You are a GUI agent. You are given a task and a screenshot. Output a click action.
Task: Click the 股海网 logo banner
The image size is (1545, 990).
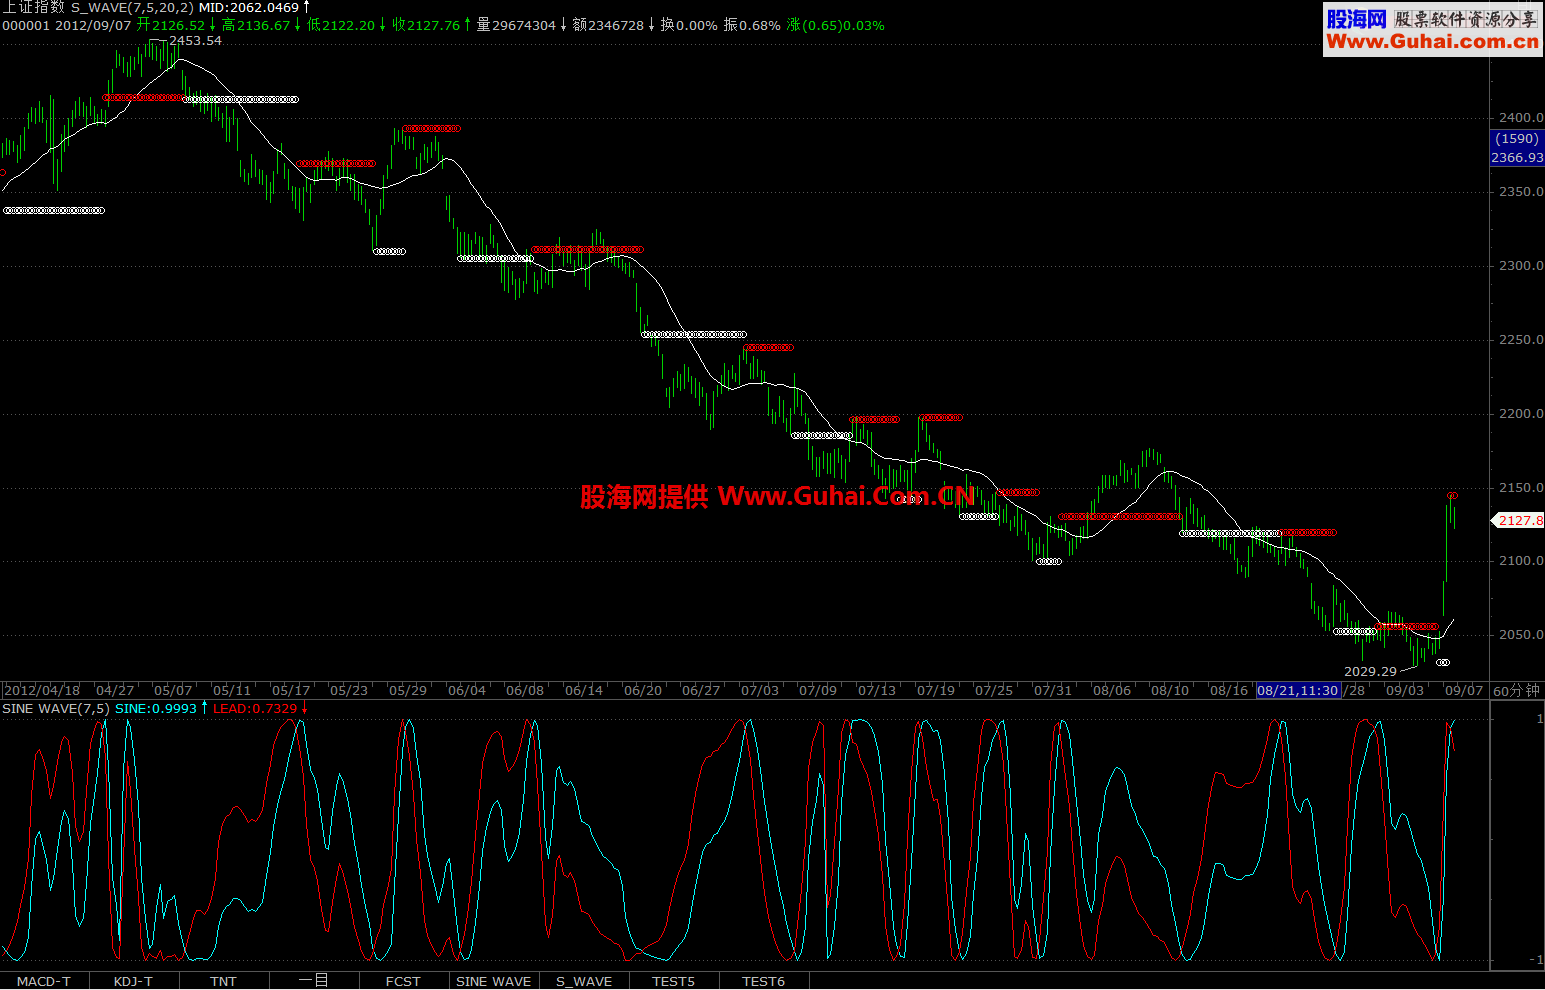pos(1432,30)
